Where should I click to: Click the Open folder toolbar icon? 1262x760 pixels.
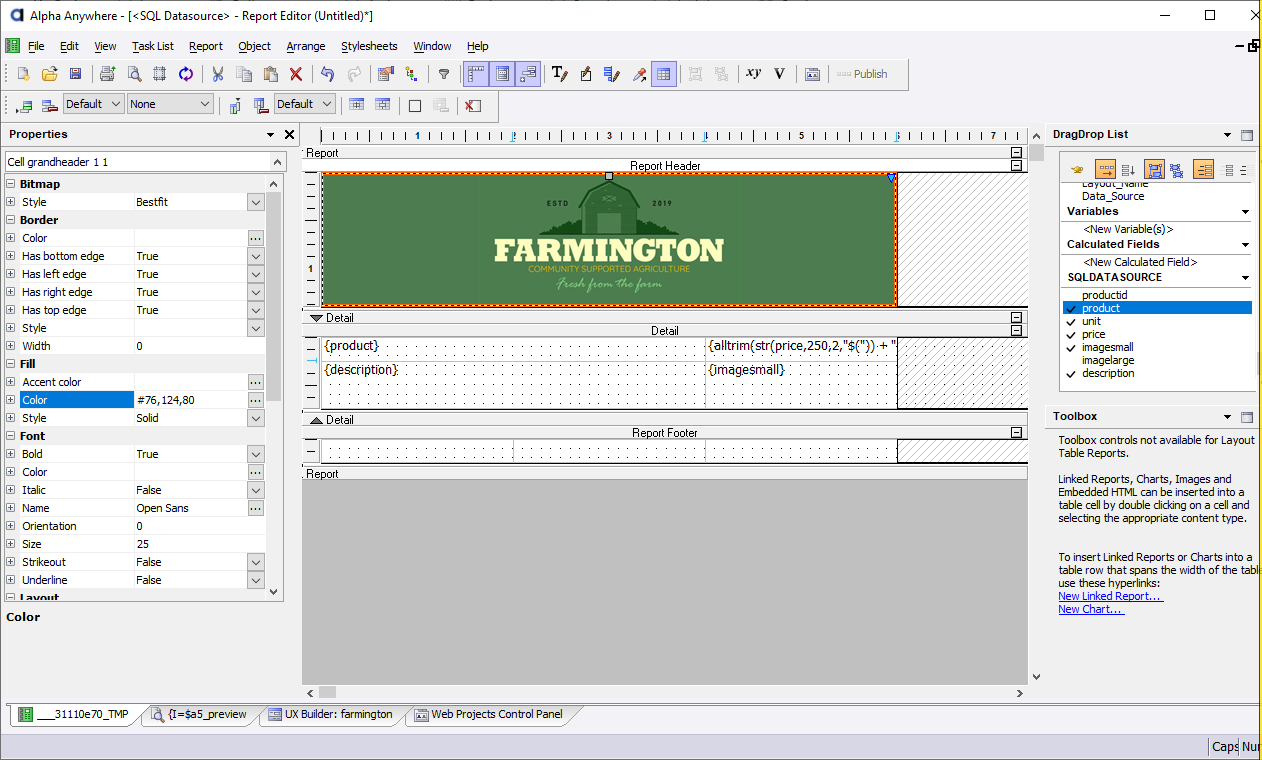click(x=50, y=74)
